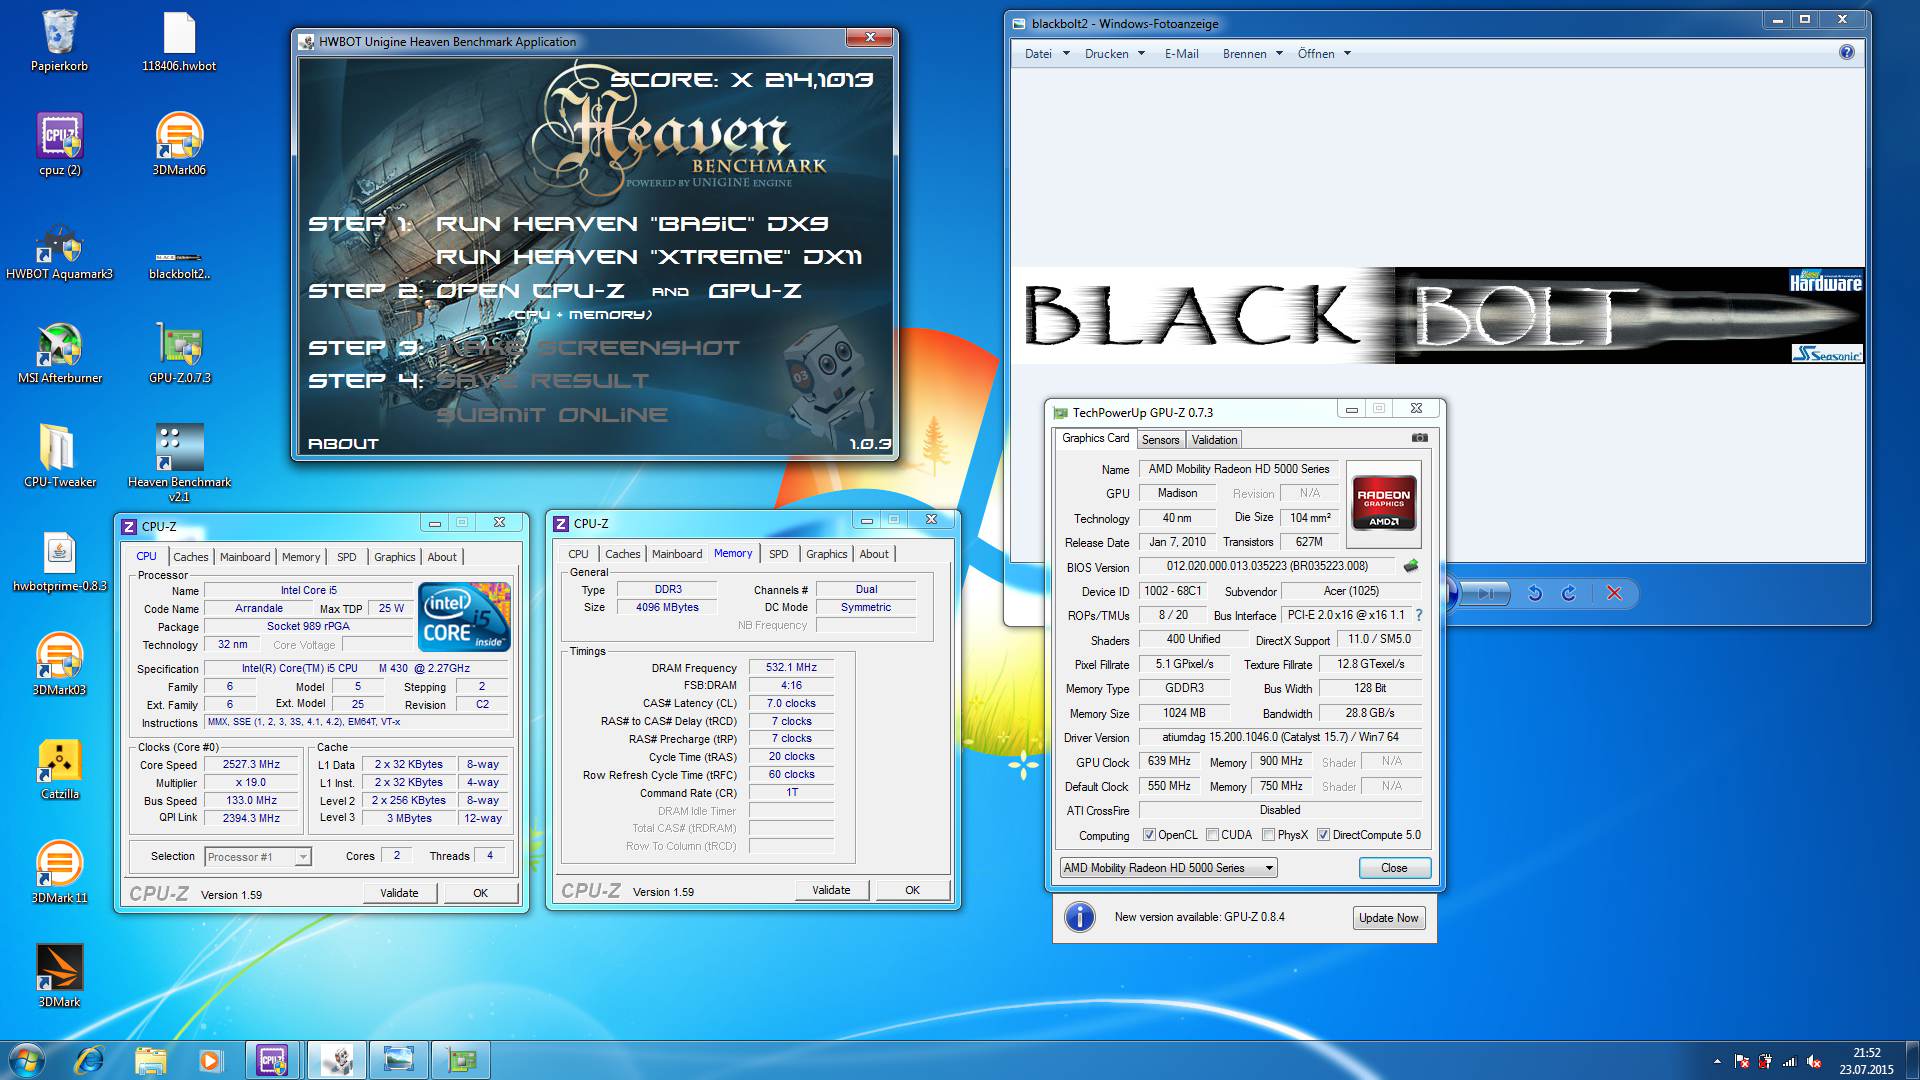Image resolution: width=1920 pixels, height=1080 pixels.
Task: Open the Drucken menu dropdown
Action: coord(1115,54)
